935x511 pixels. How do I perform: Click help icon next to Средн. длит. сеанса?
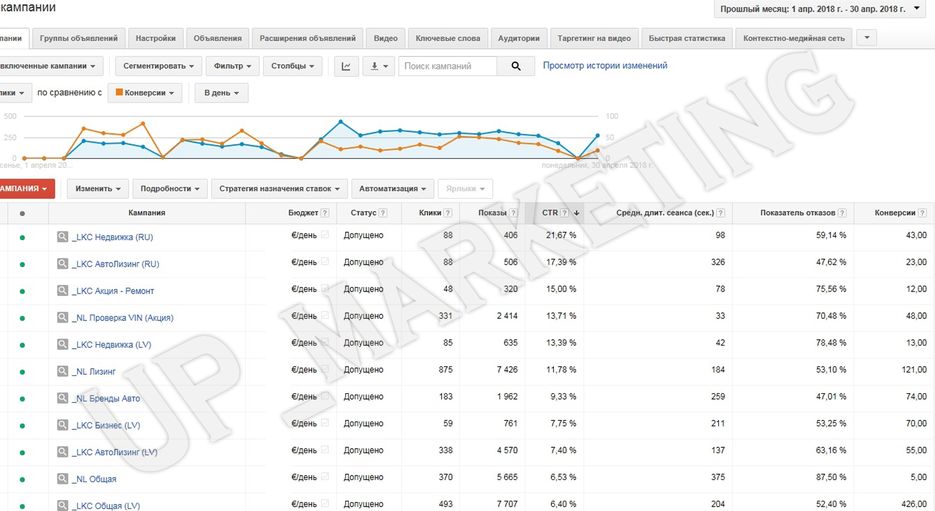(720, 213)
